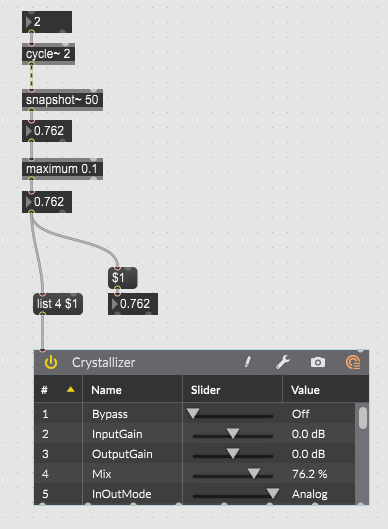Click the InOutMode slider handle
The height and width of the screenshot is (529, 388).
point(273,493)
